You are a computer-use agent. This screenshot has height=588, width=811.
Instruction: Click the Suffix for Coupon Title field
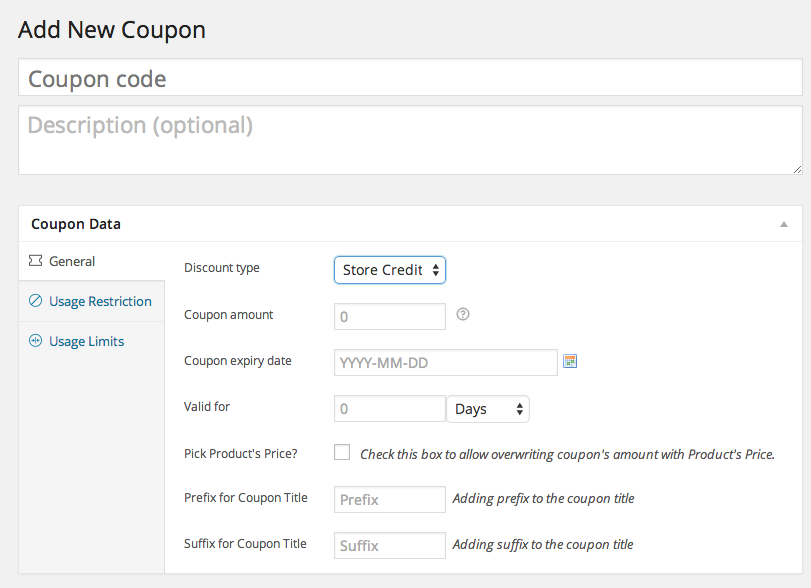click(x=389, y=545)
